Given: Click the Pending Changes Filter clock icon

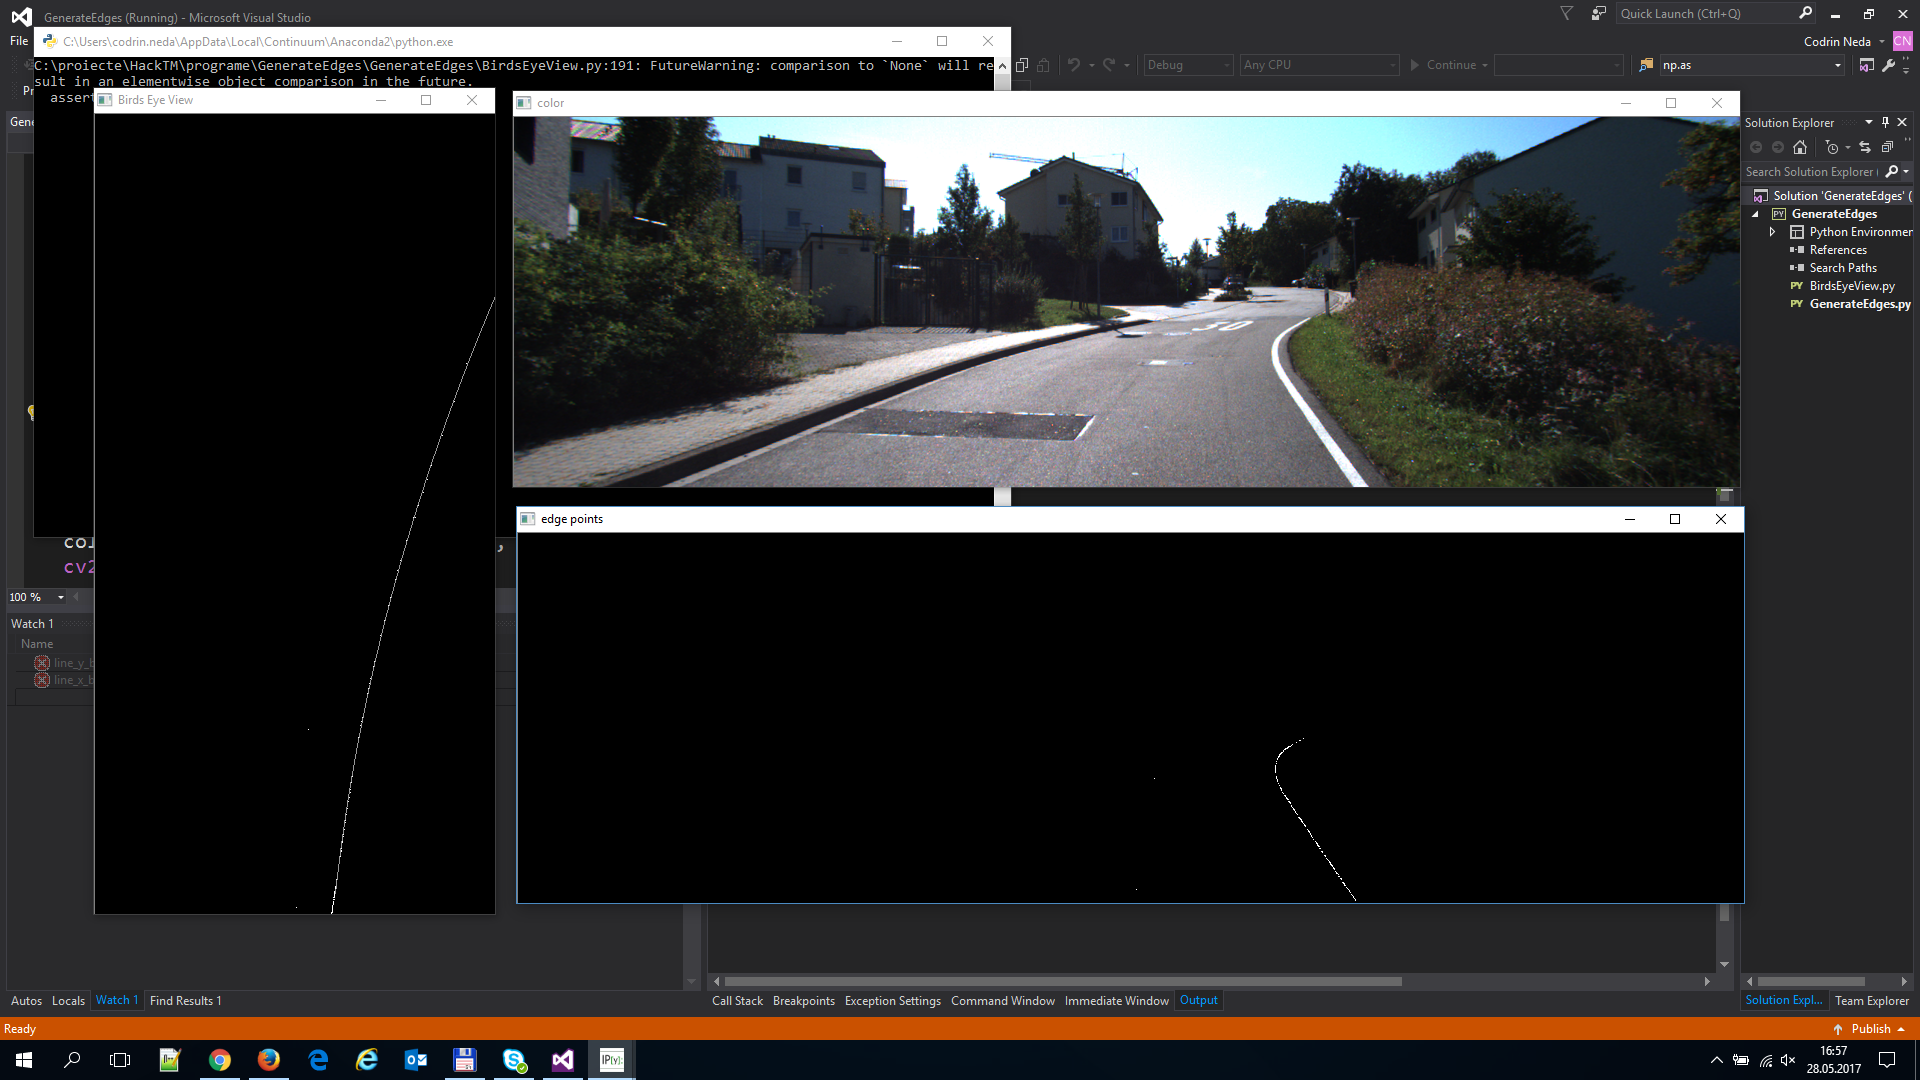Looking at the screenshot, I should point(1832,147).
